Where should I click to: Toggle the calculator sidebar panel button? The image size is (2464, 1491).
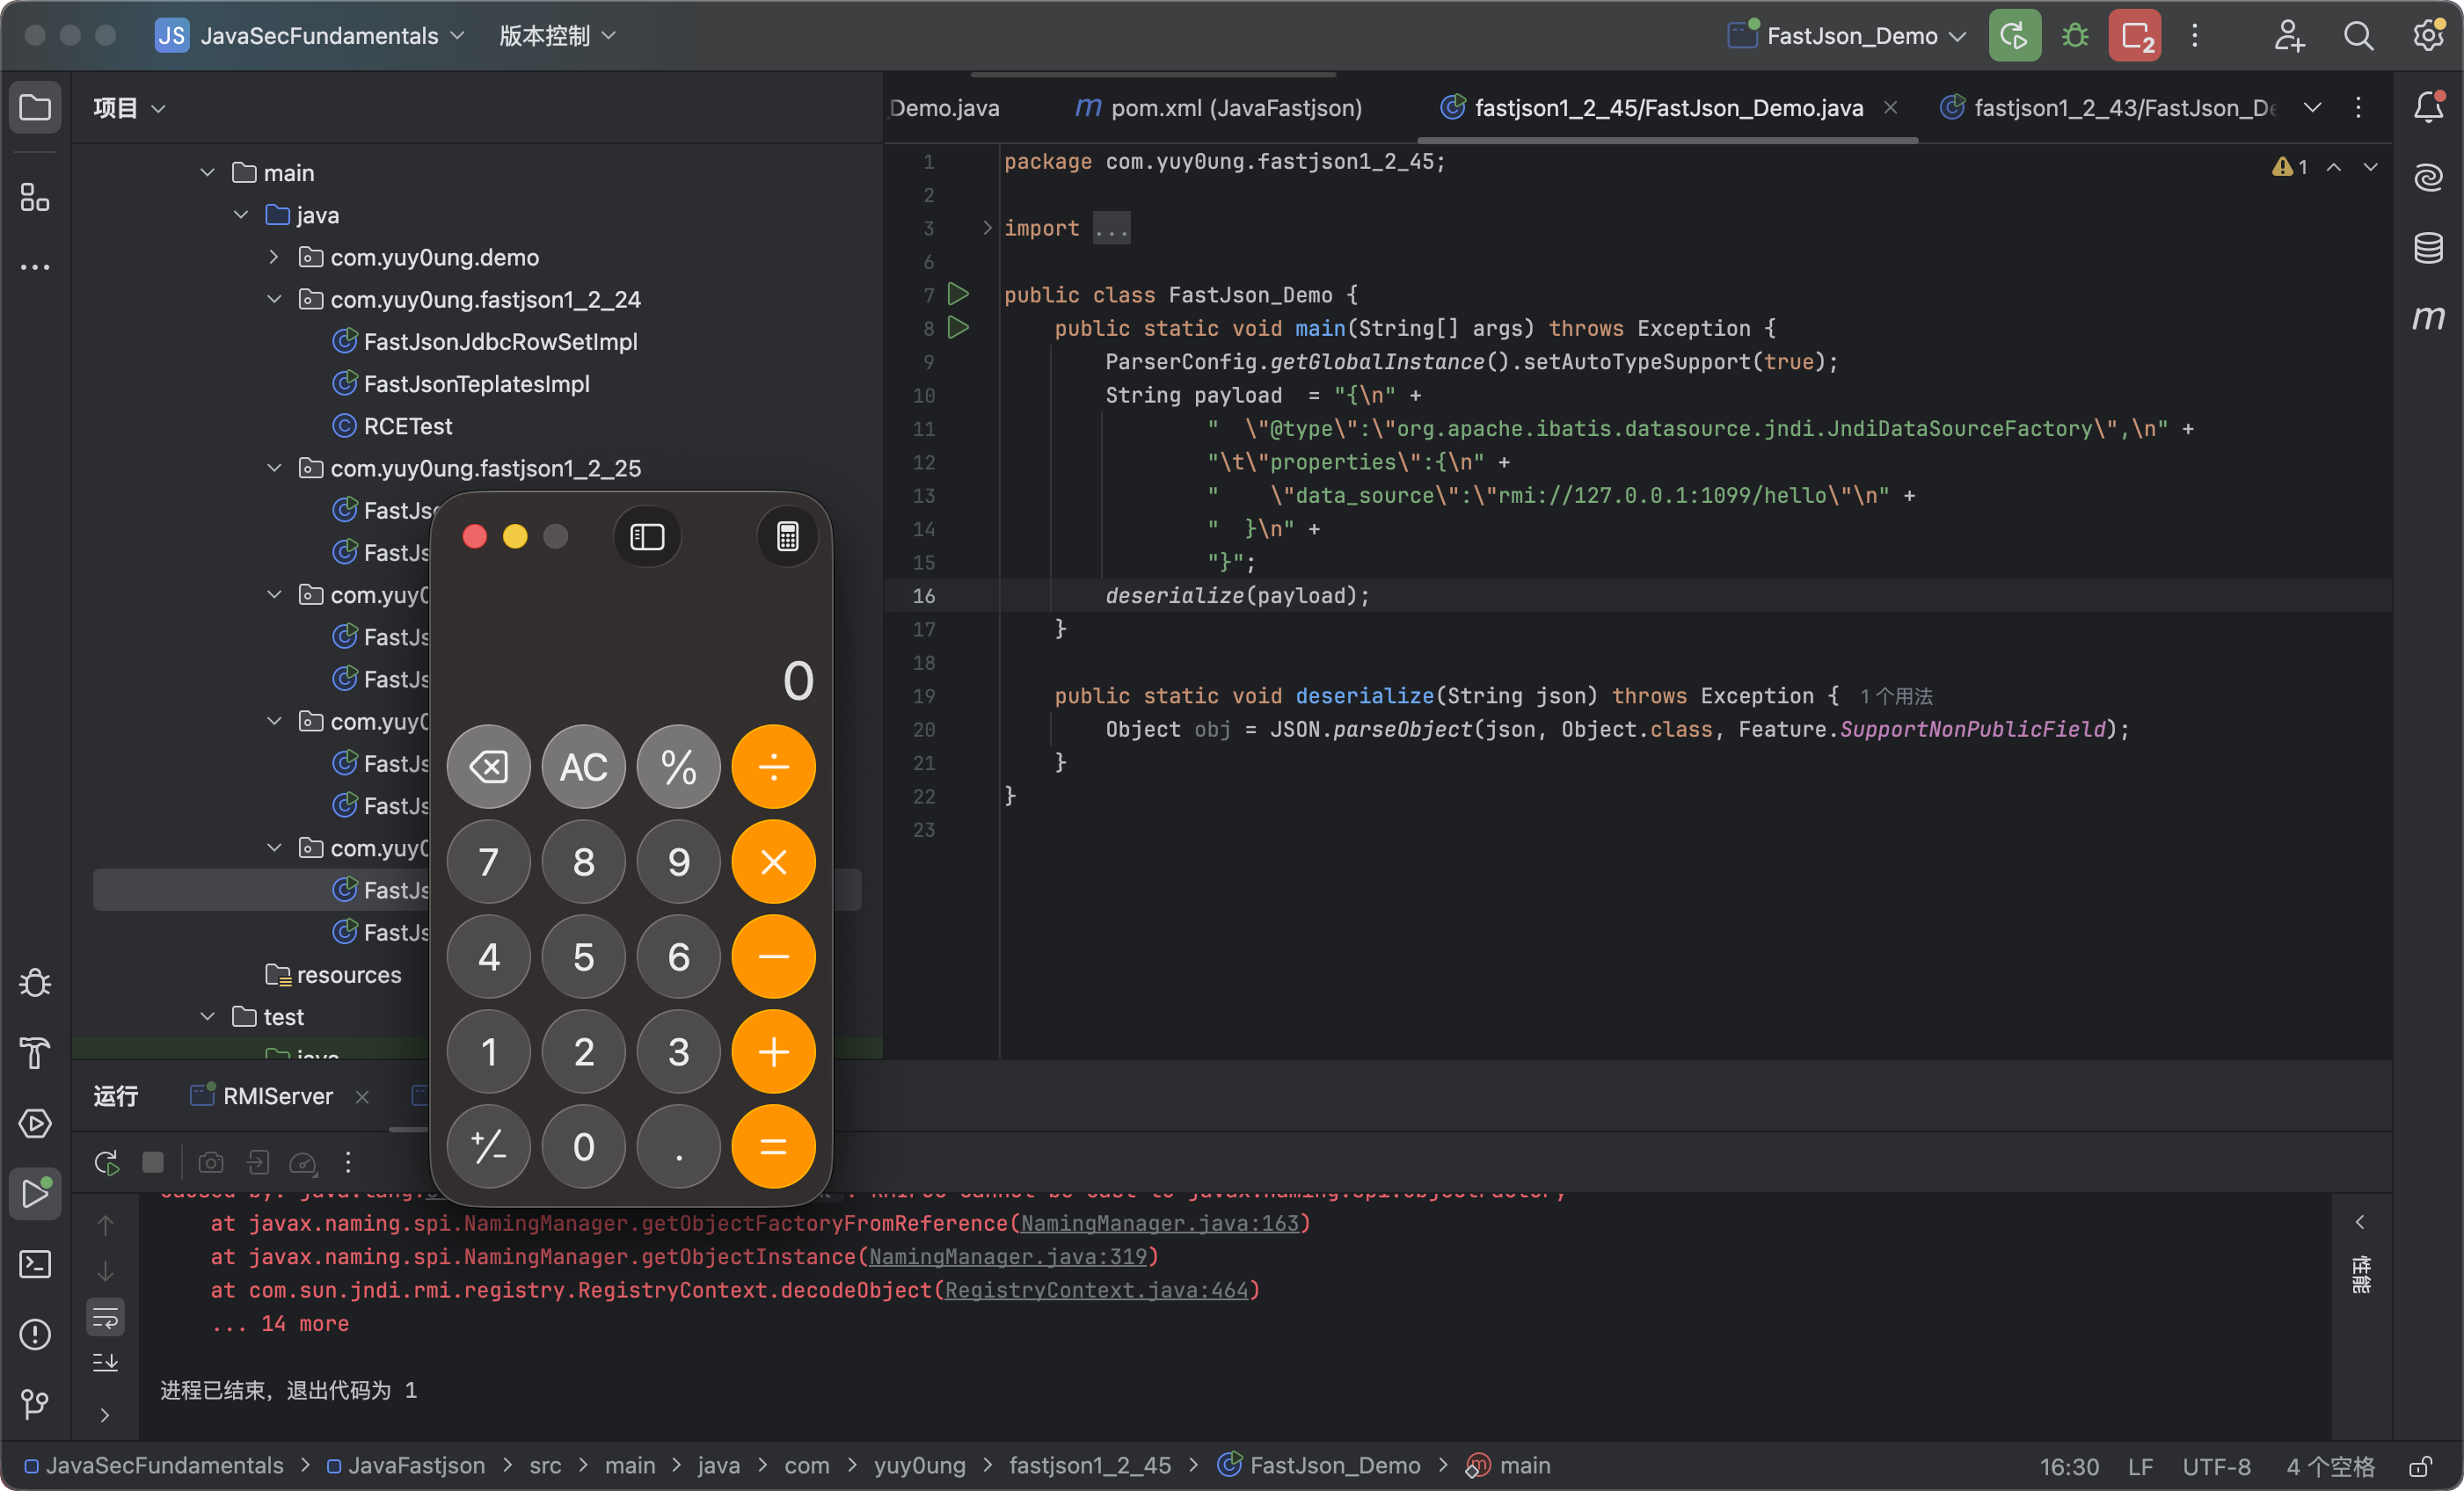click(647, 537)
